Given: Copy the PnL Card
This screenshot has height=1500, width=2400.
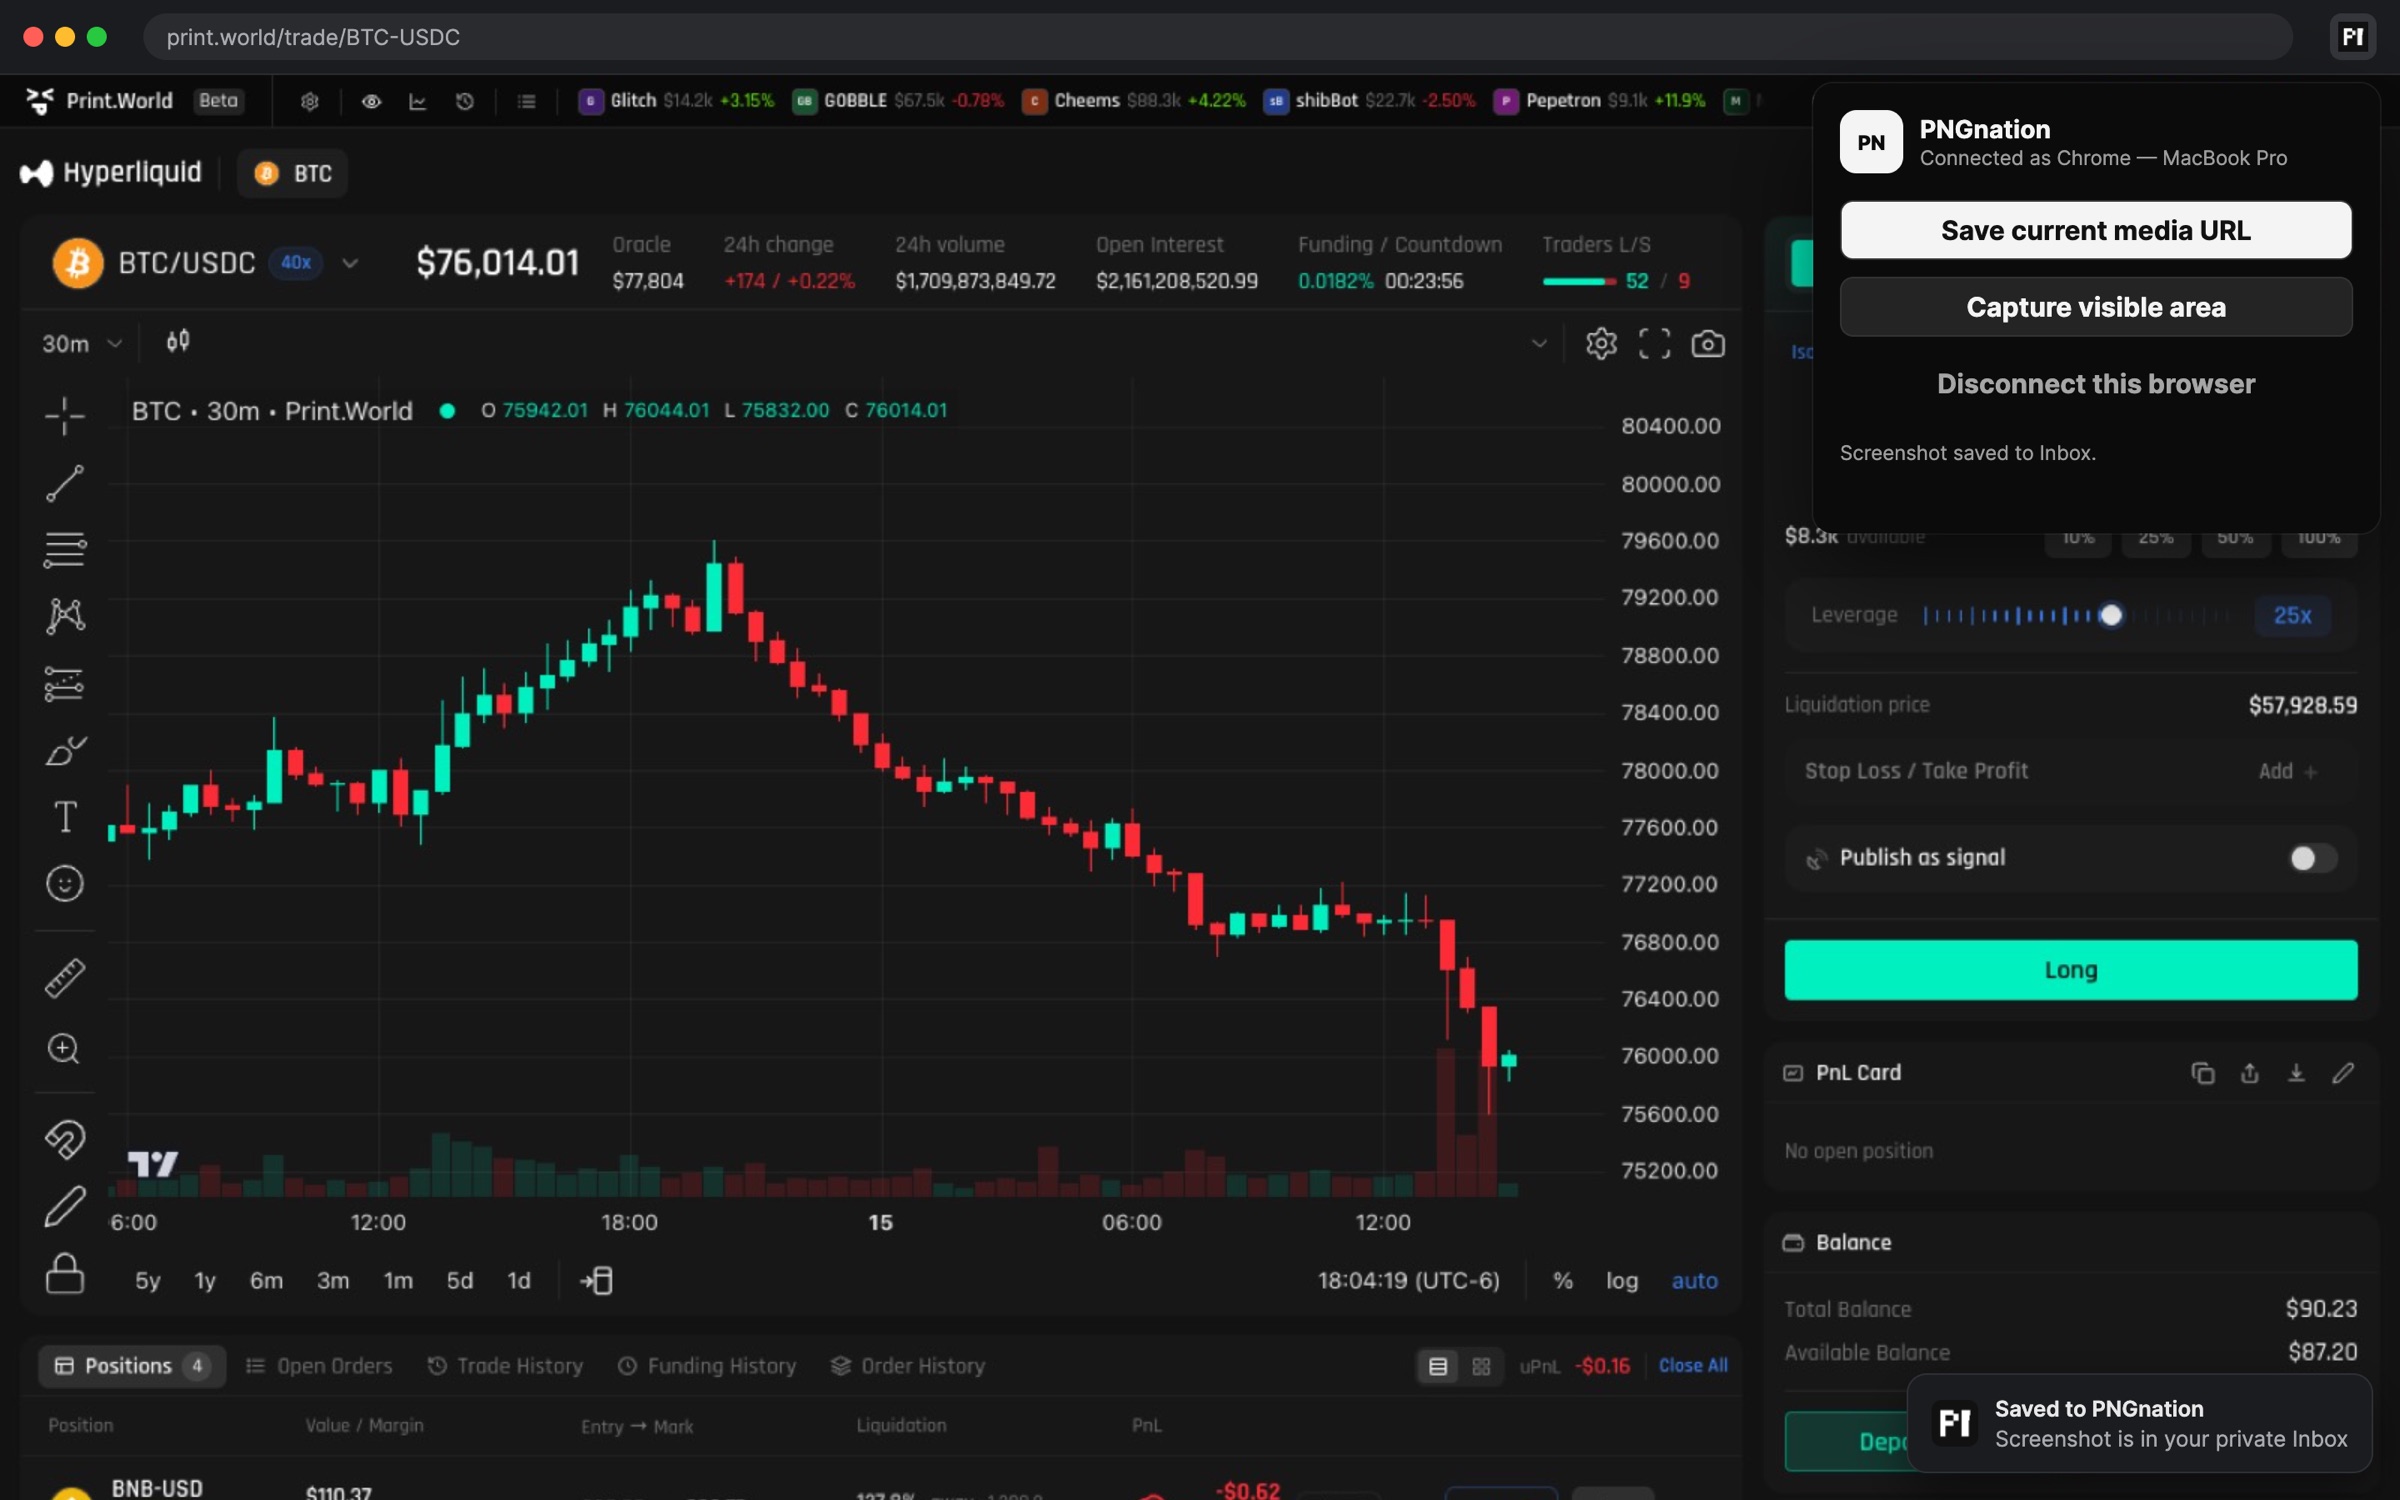Looking at the screenshot, I should pyautogui.click(x=2203, y=1073).
